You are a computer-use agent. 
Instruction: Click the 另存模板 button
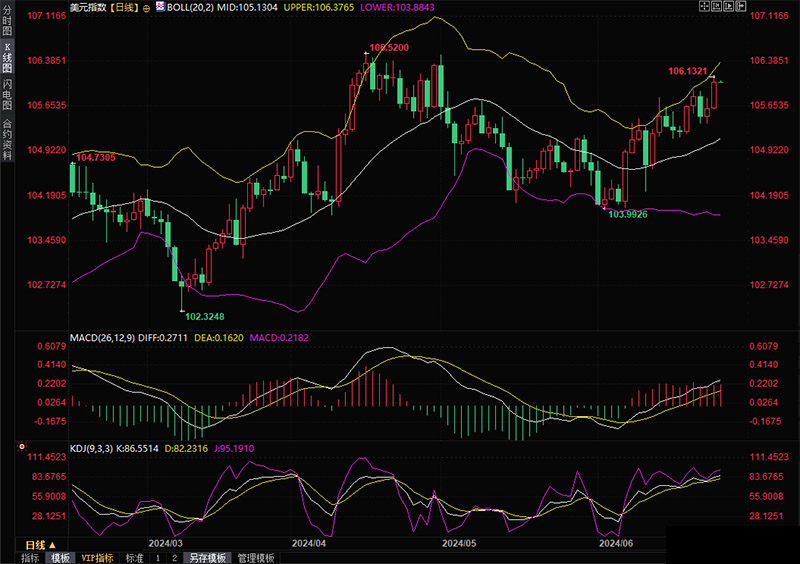pyautogui.click(x=204, y=558)
